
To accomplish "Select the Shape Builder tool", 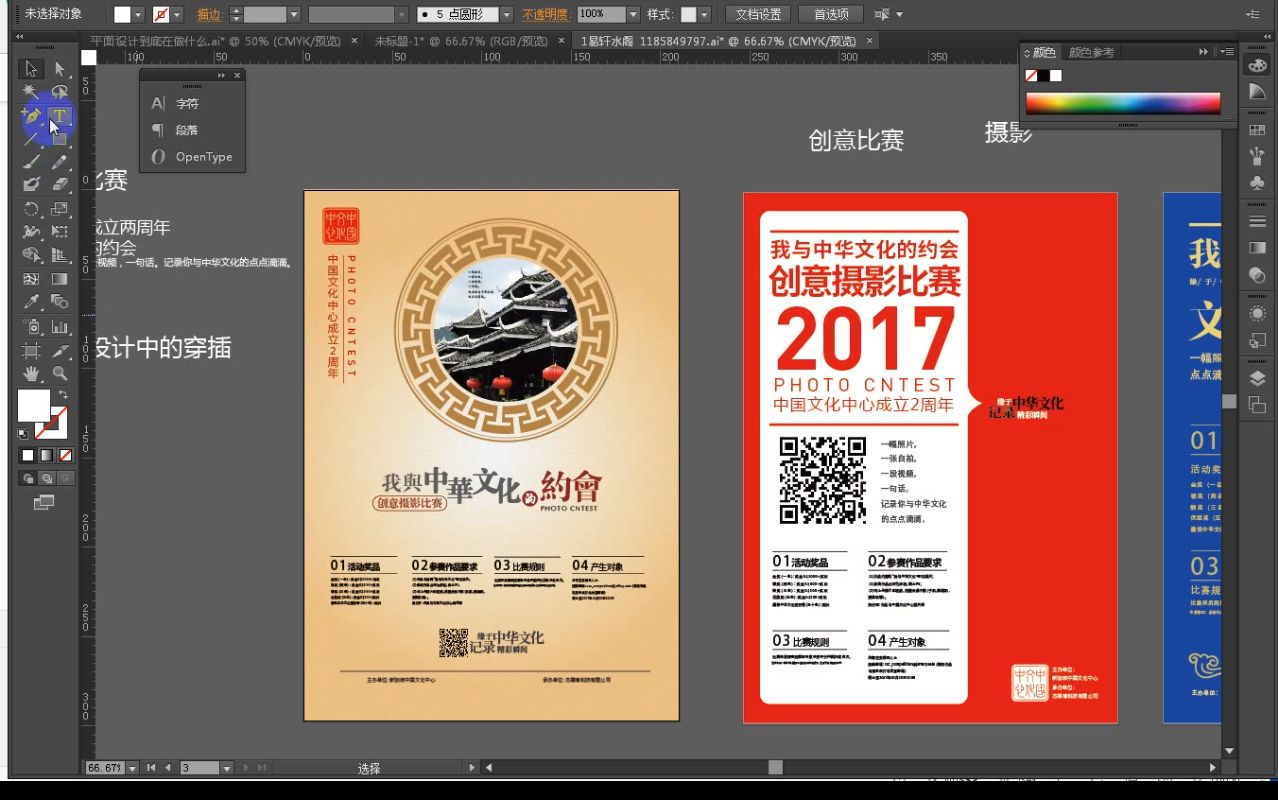I will pos(31,256).
